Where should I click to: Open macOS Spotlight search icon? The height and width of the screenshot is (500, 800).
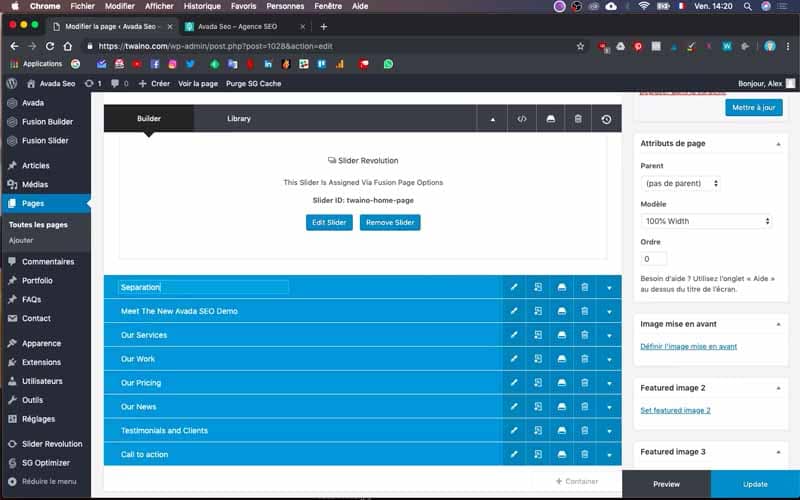(x=747, y=6)
